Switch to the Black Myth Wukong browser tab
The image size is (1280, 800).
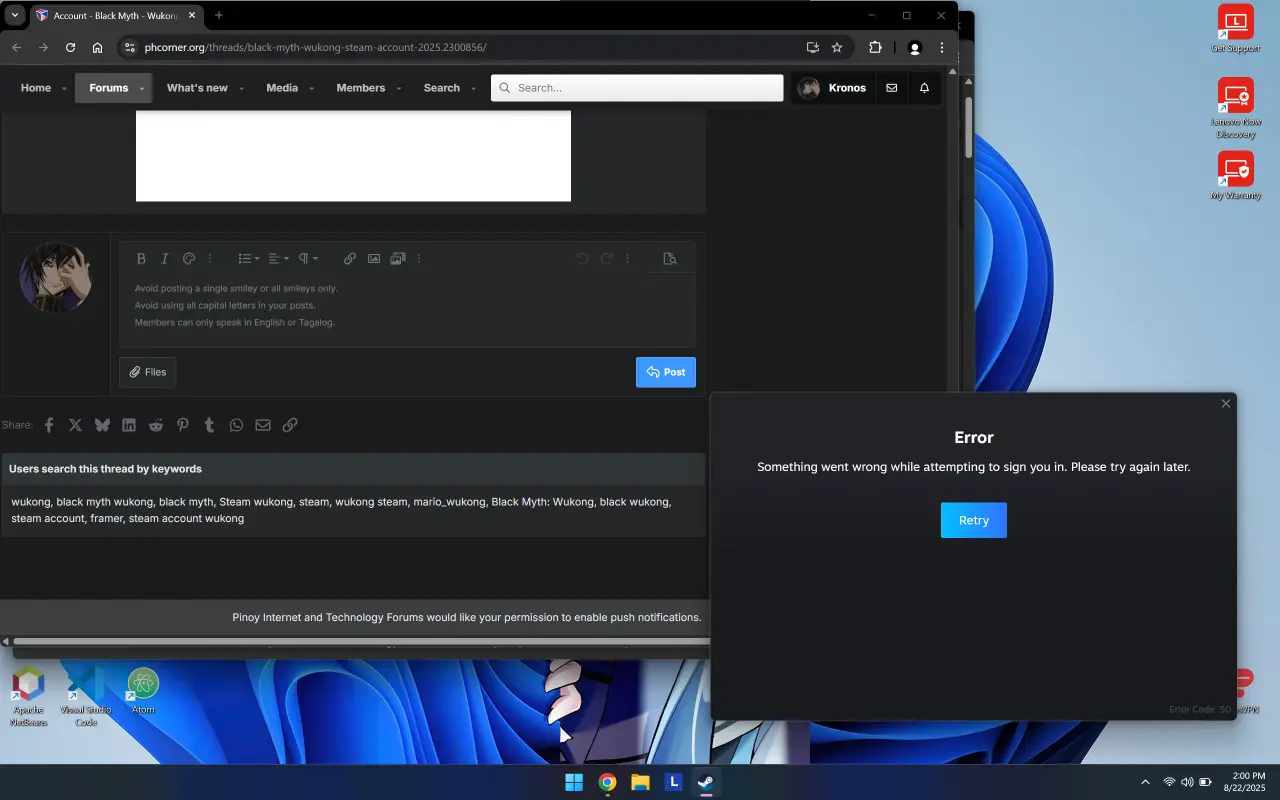point(116,16)
